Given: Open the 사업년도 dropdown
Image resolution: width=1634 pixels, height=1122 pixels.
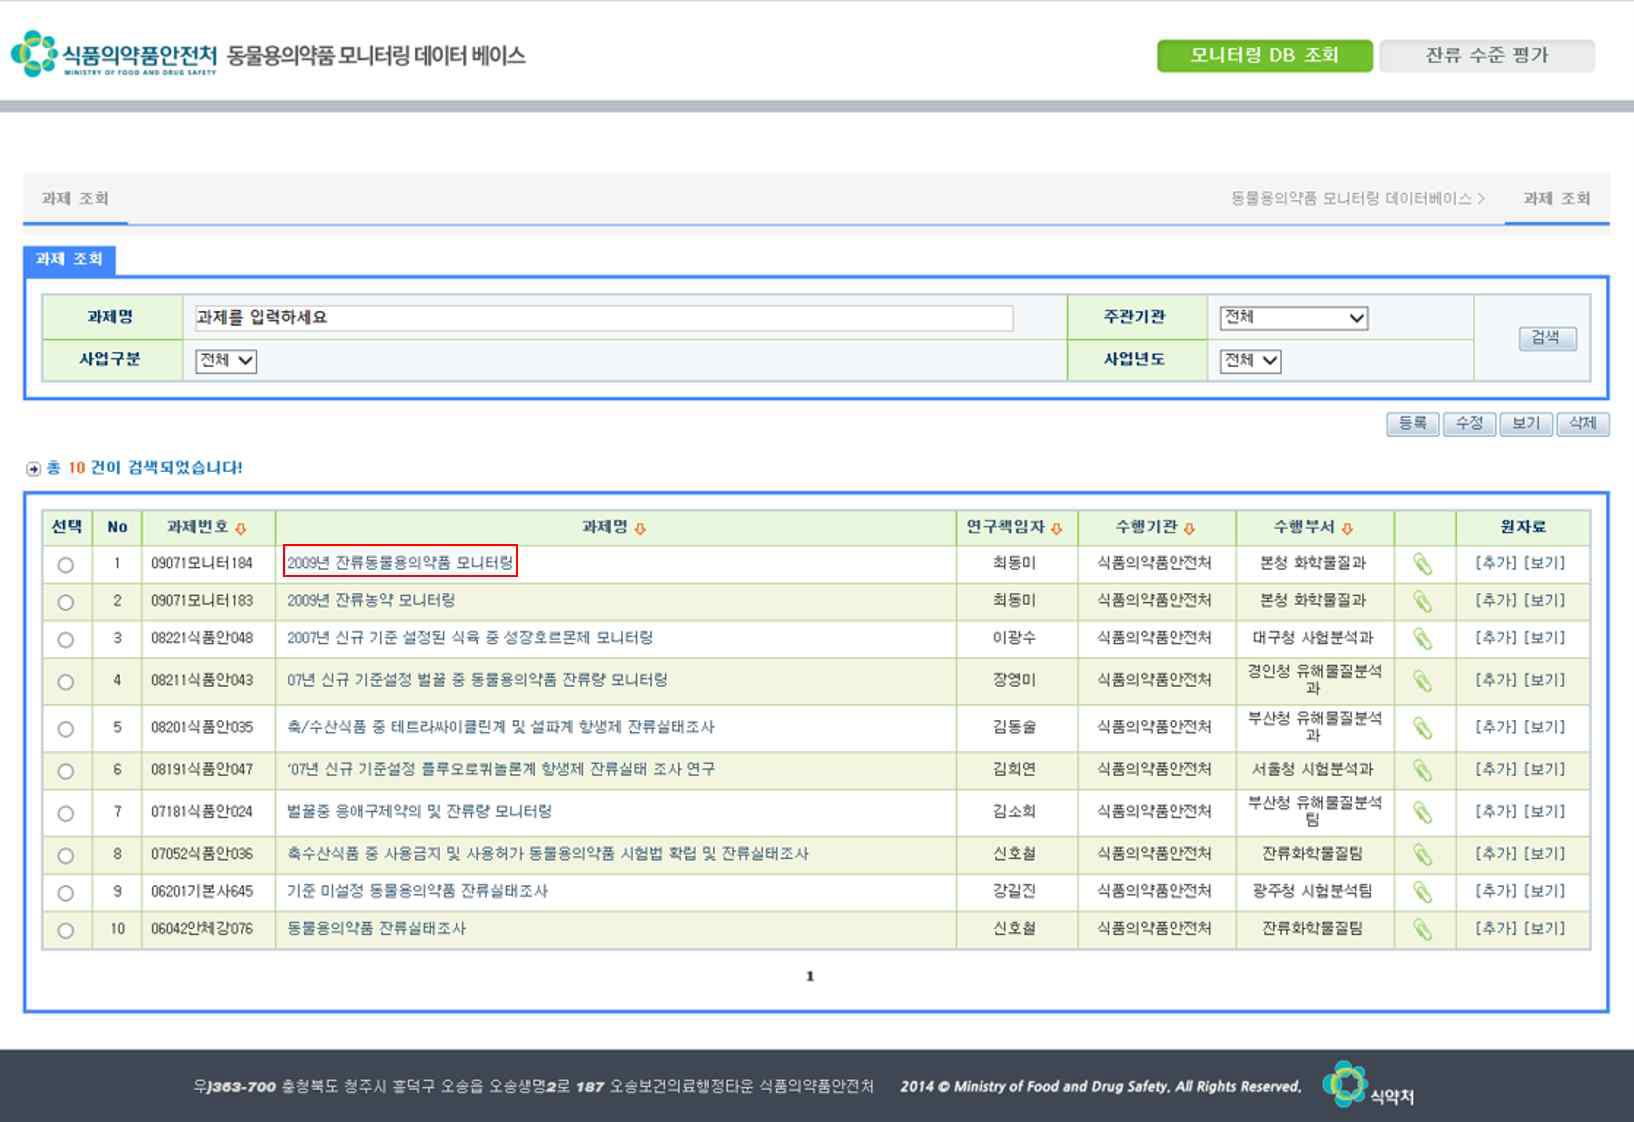Looking at the screenshot, I should point(1250,360).
